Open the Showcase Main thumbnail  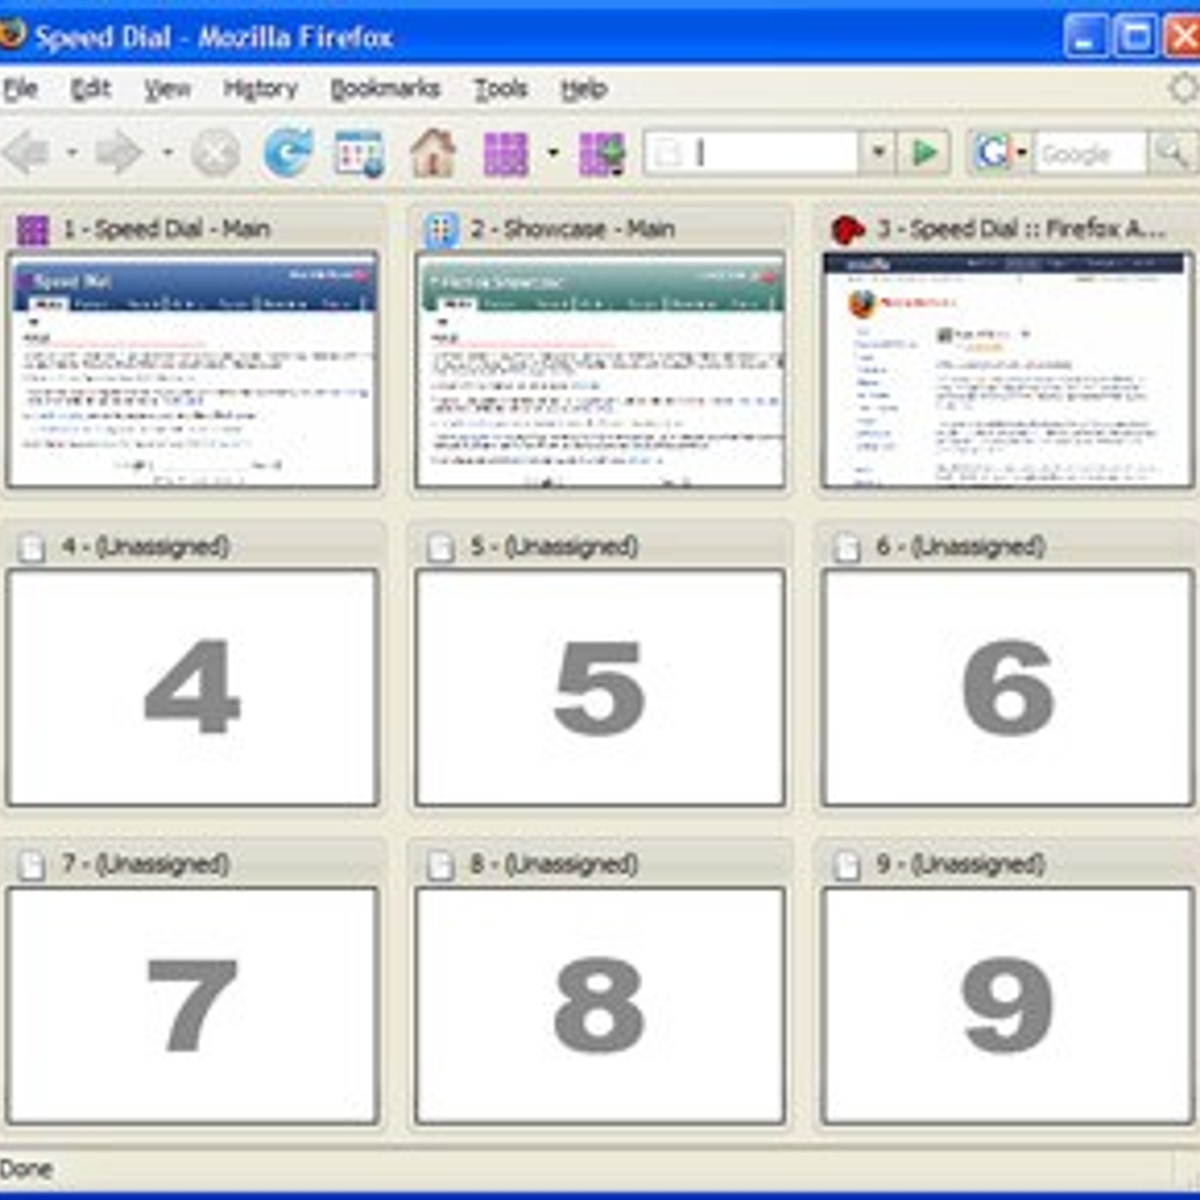point(600,370)
